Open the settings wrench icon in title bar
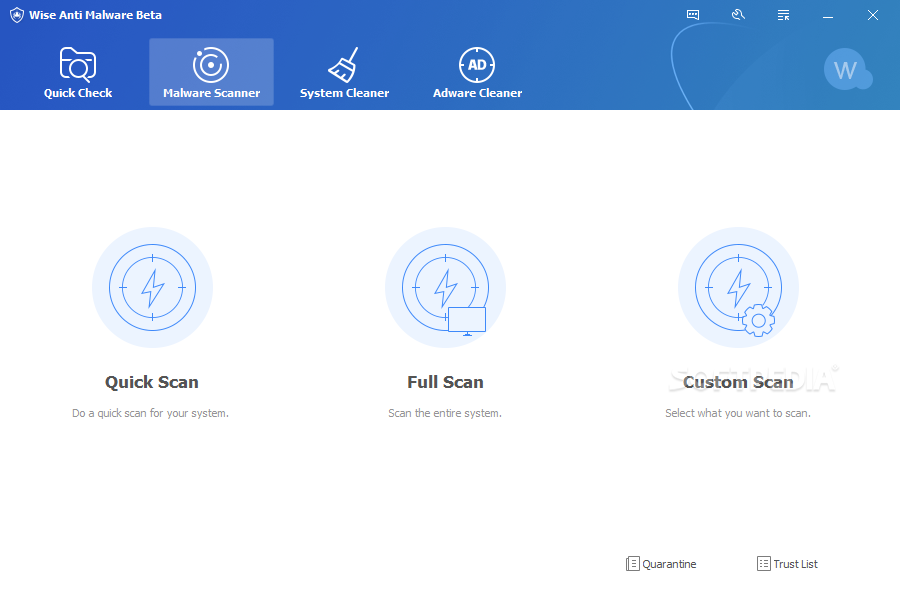 (738, 15)
